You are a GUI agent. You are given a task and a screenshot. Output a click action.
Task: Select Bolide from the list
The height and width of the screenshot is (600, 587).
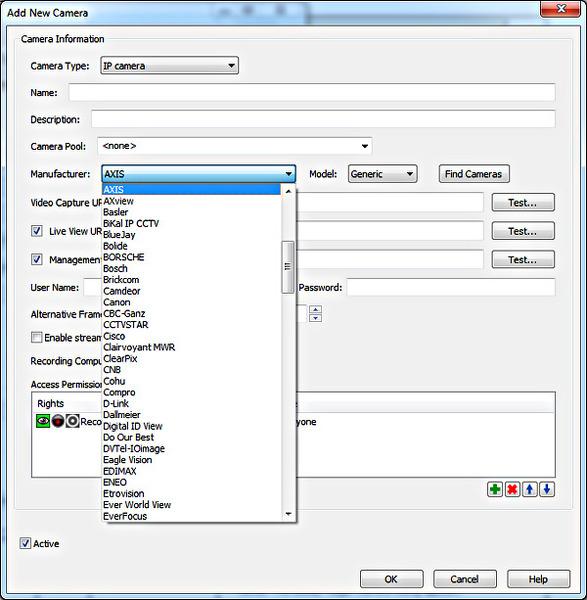click(191, 246)
